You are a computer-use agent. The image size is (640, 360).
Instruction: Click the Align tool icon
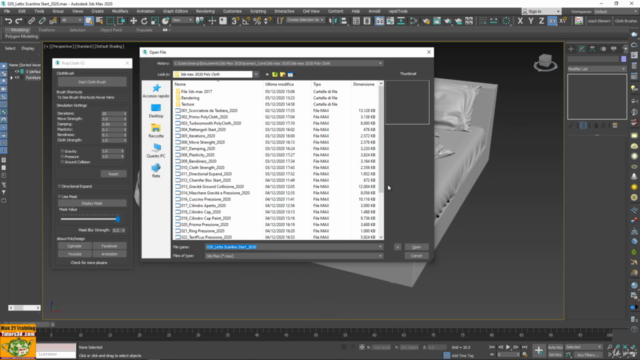(344, 21)
